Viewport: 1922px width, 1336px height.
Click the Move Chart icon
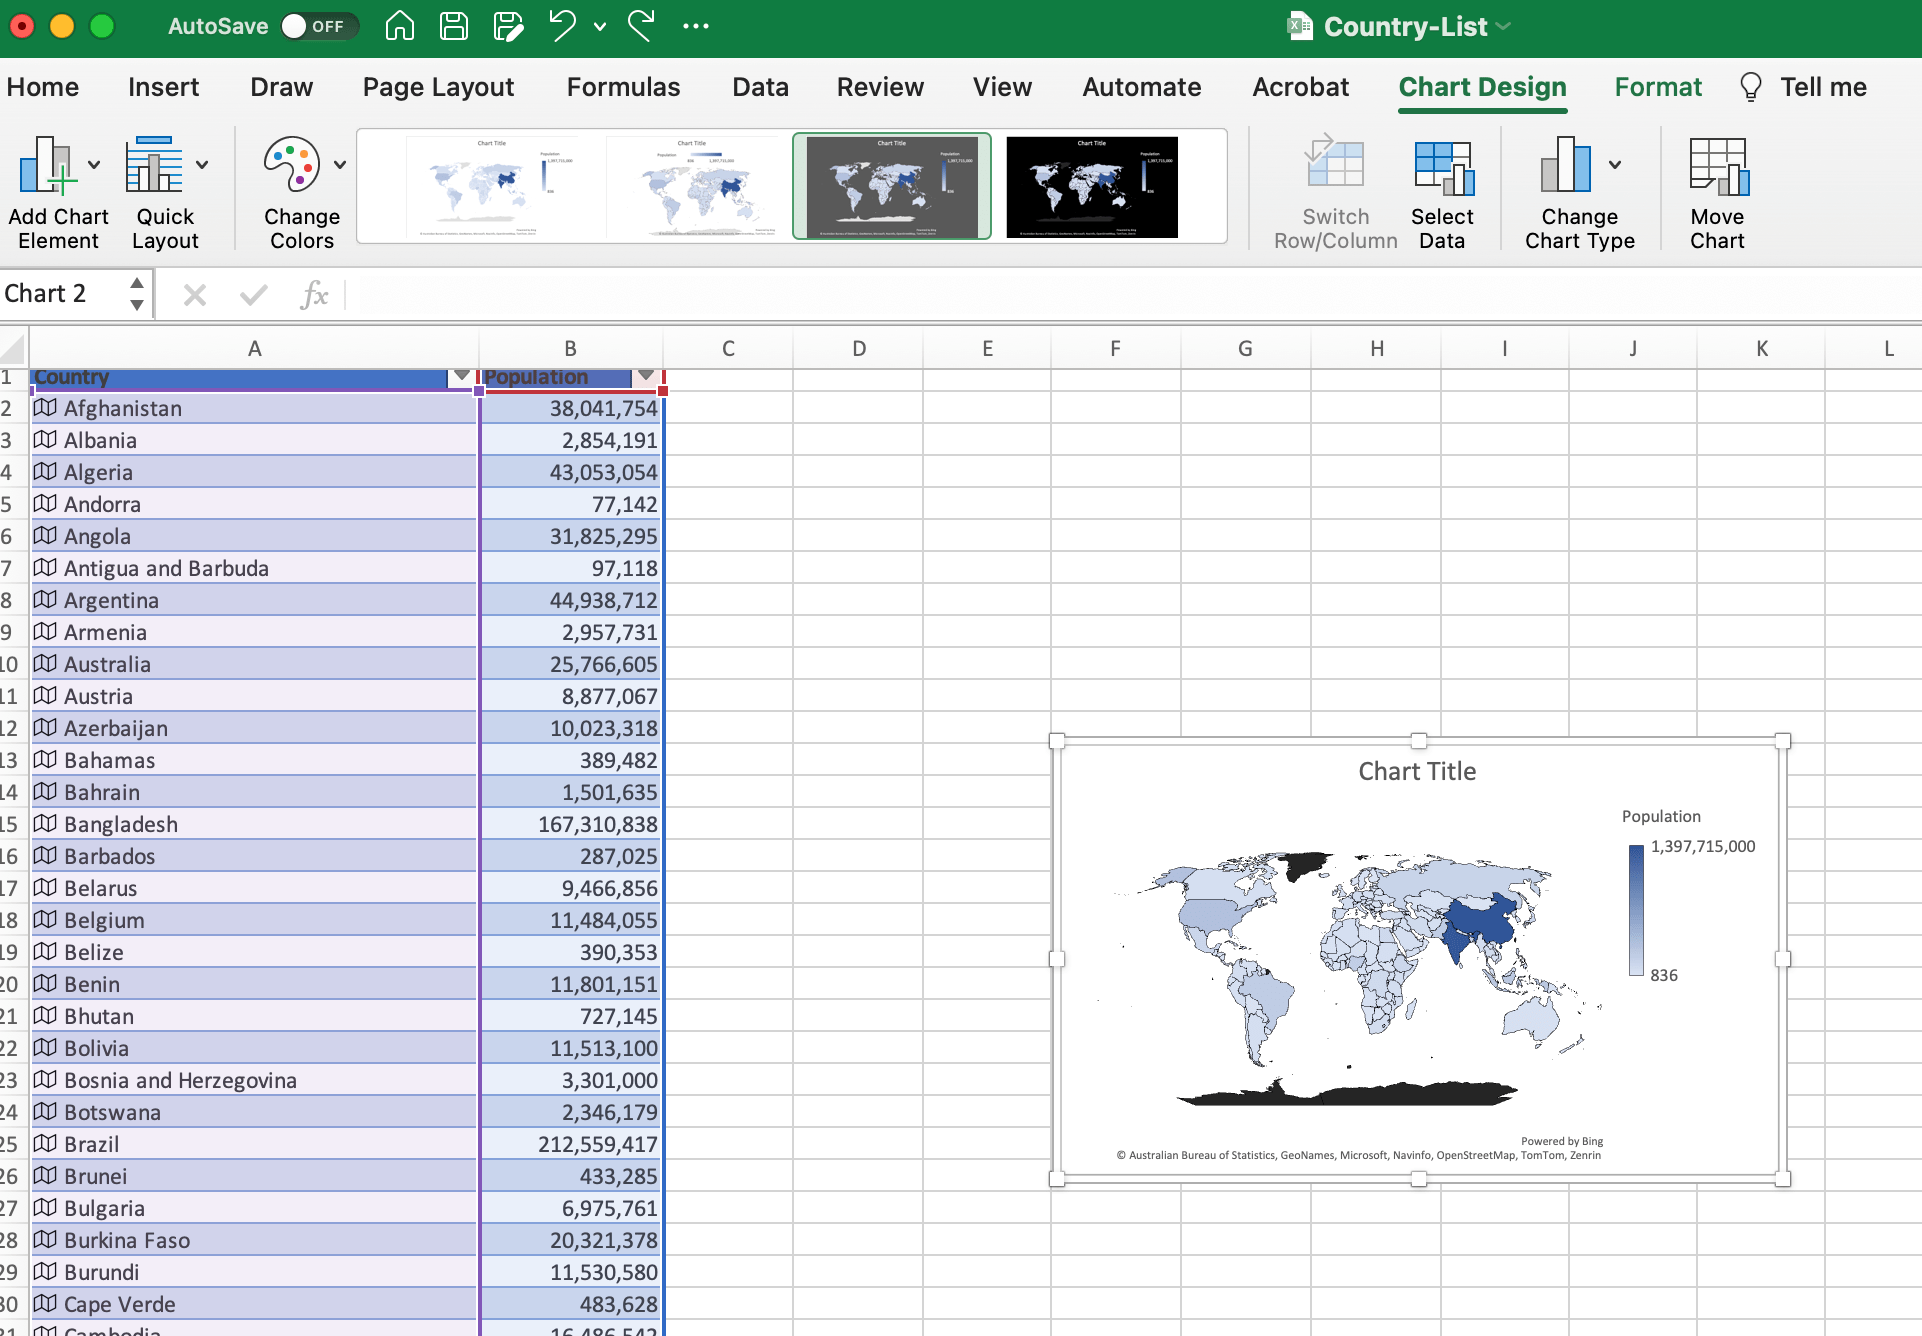coord(1717,166)
